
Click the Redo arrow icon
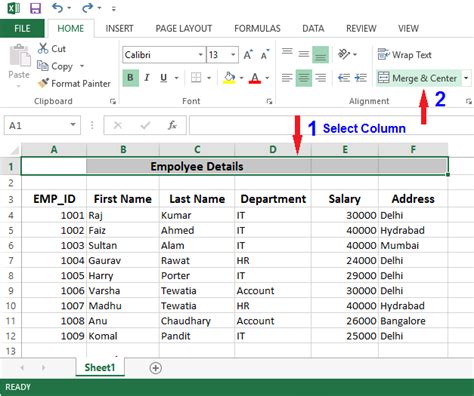(88, 8)
